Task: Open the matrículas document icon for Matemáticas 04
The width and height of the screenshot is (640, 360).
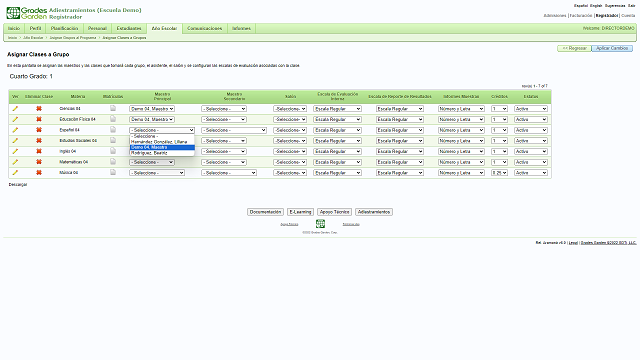Action: pyautogui.click(x=113, y=162)
